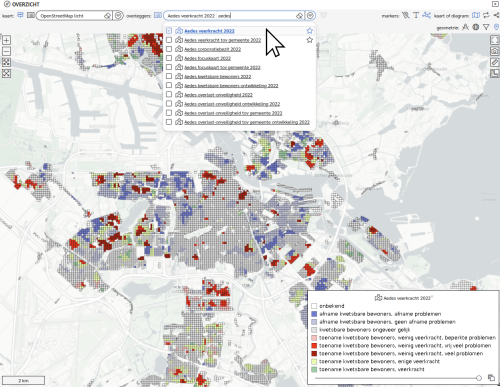Click the fullscreen icon at top right of map
Viewport: 500px width, 387px height.
tap(495, 40)
